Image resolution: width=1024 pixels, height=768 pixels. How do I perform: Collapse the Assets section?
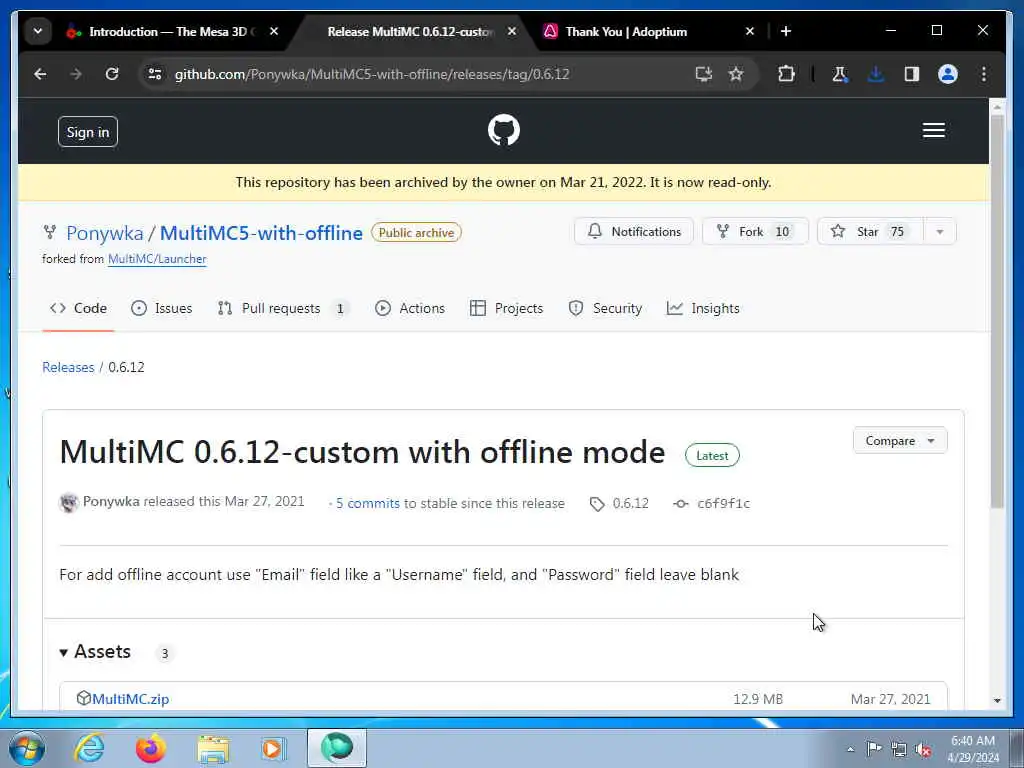click(x=95, y=652)
